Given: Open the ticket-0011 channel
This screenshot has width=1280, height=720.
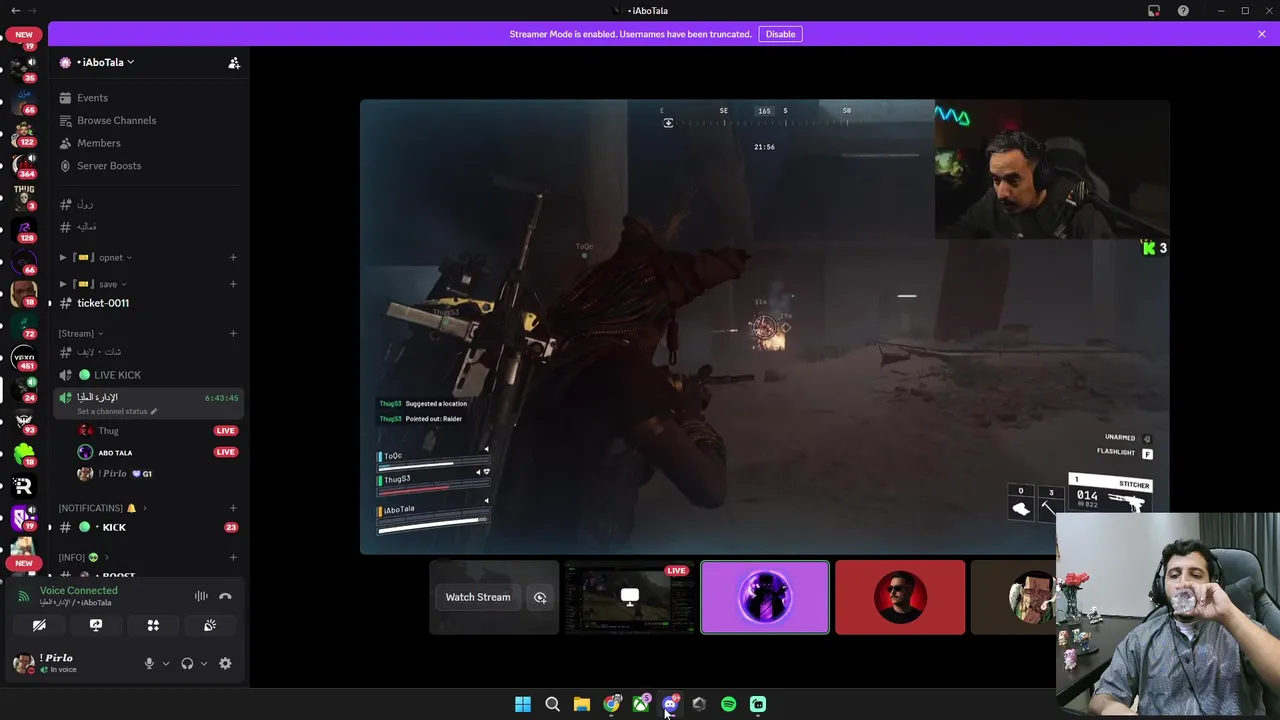Looking at the screenshot, I should [102, 303].
